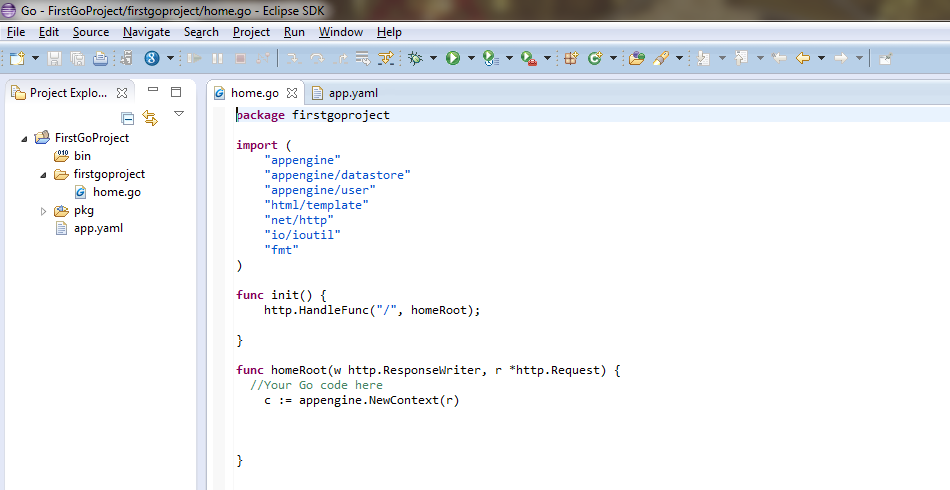Open the Source menu
This screenshot has height=490, width=950.
tap(91, 32)
